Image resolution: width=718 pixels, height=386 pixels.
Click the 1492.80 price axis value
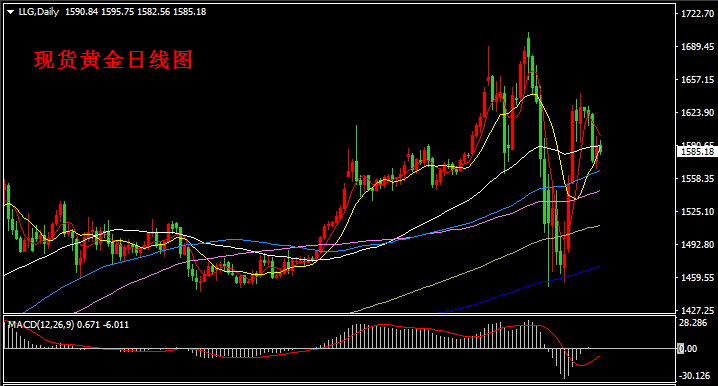pos(697,245)
